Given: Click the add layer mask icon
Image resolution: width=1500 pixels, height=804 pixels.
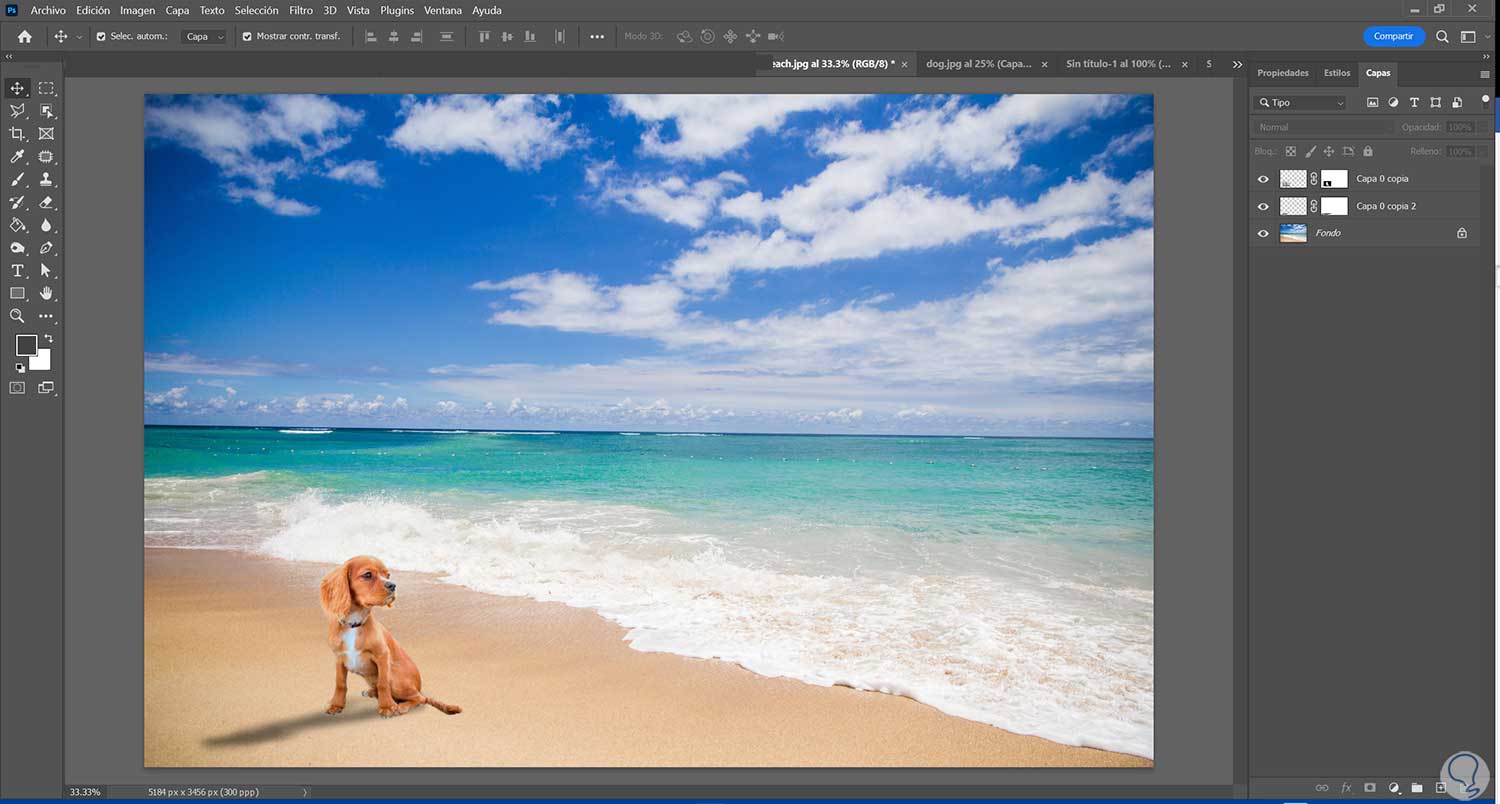Looking at the screenshot, I should pyautogui.click(x=1370, y=788).
